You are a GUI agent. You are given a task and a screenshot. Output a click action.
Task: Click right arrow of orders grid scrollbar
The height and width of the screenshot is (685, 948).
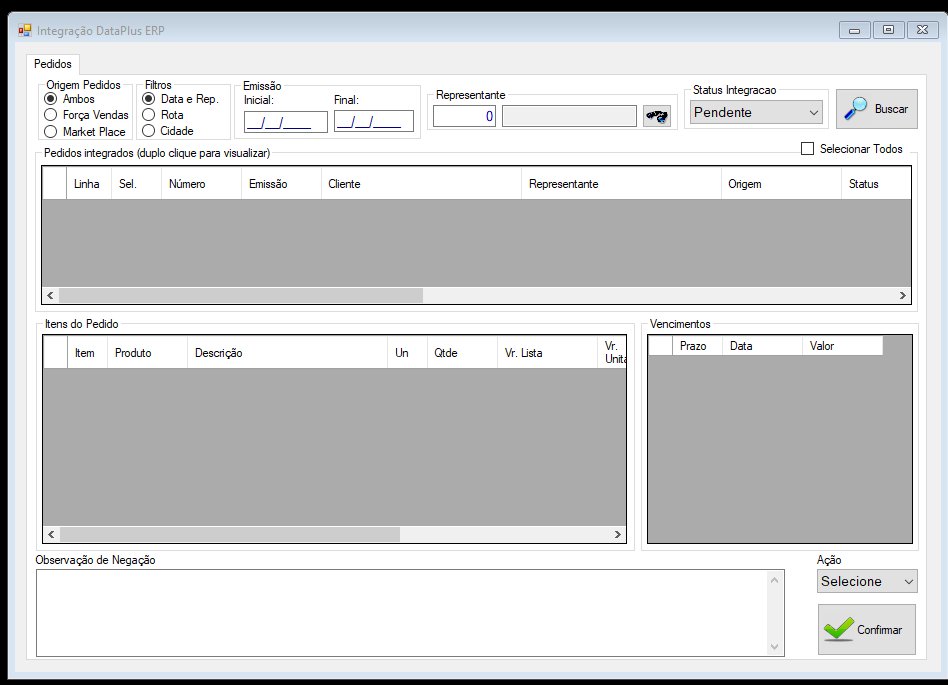pos(902,295)
